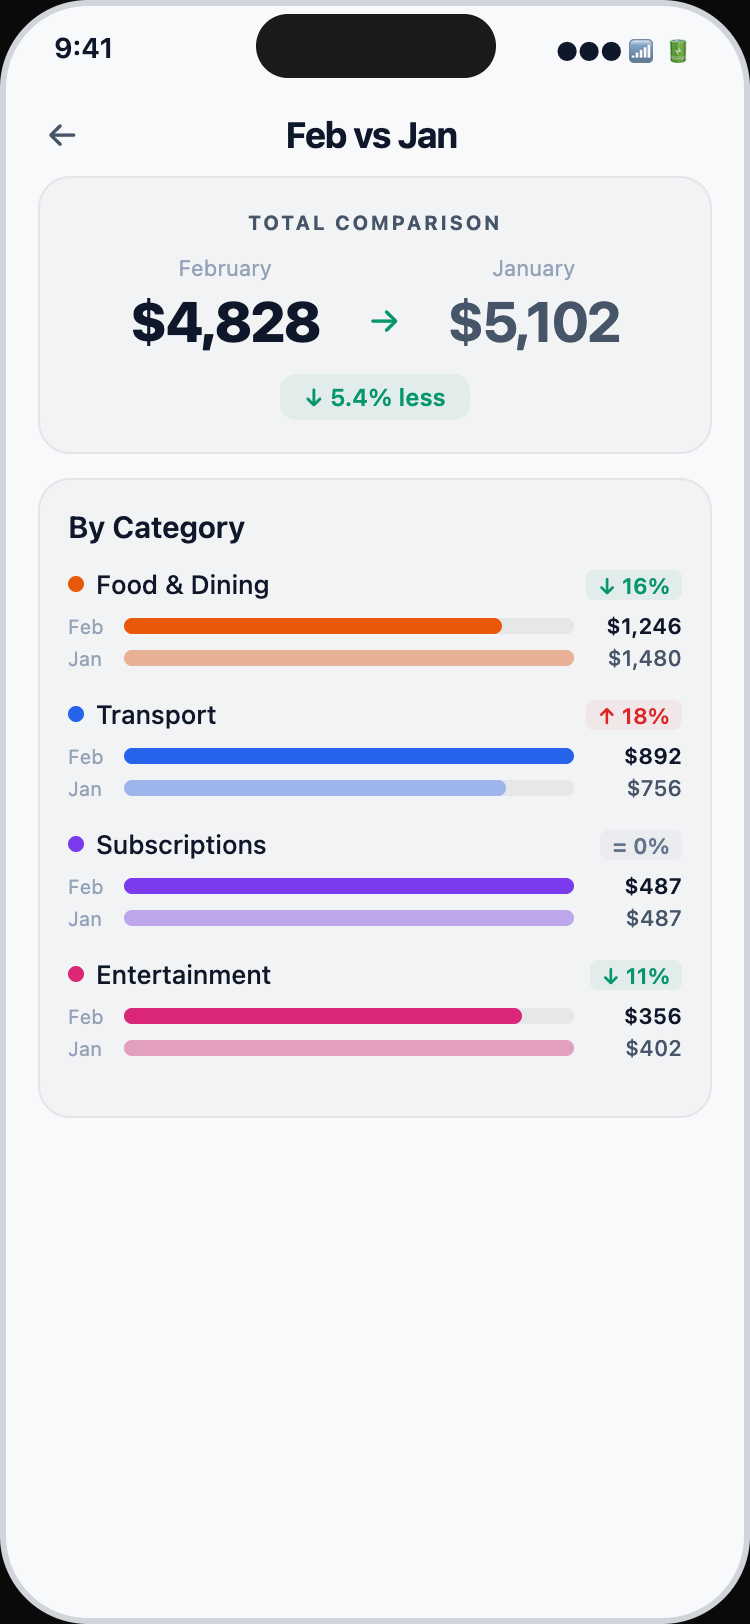Select the February total $4,828

point(226,322)
